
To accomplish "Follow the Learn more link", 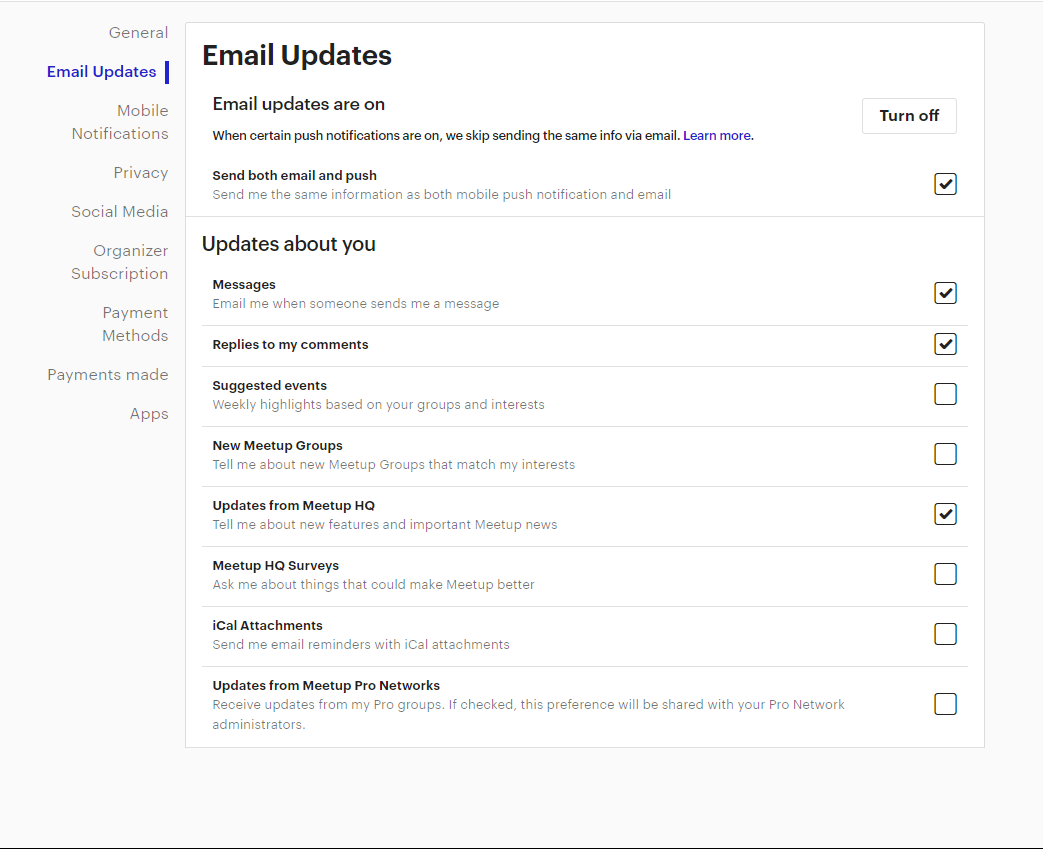I will [716, 136].
